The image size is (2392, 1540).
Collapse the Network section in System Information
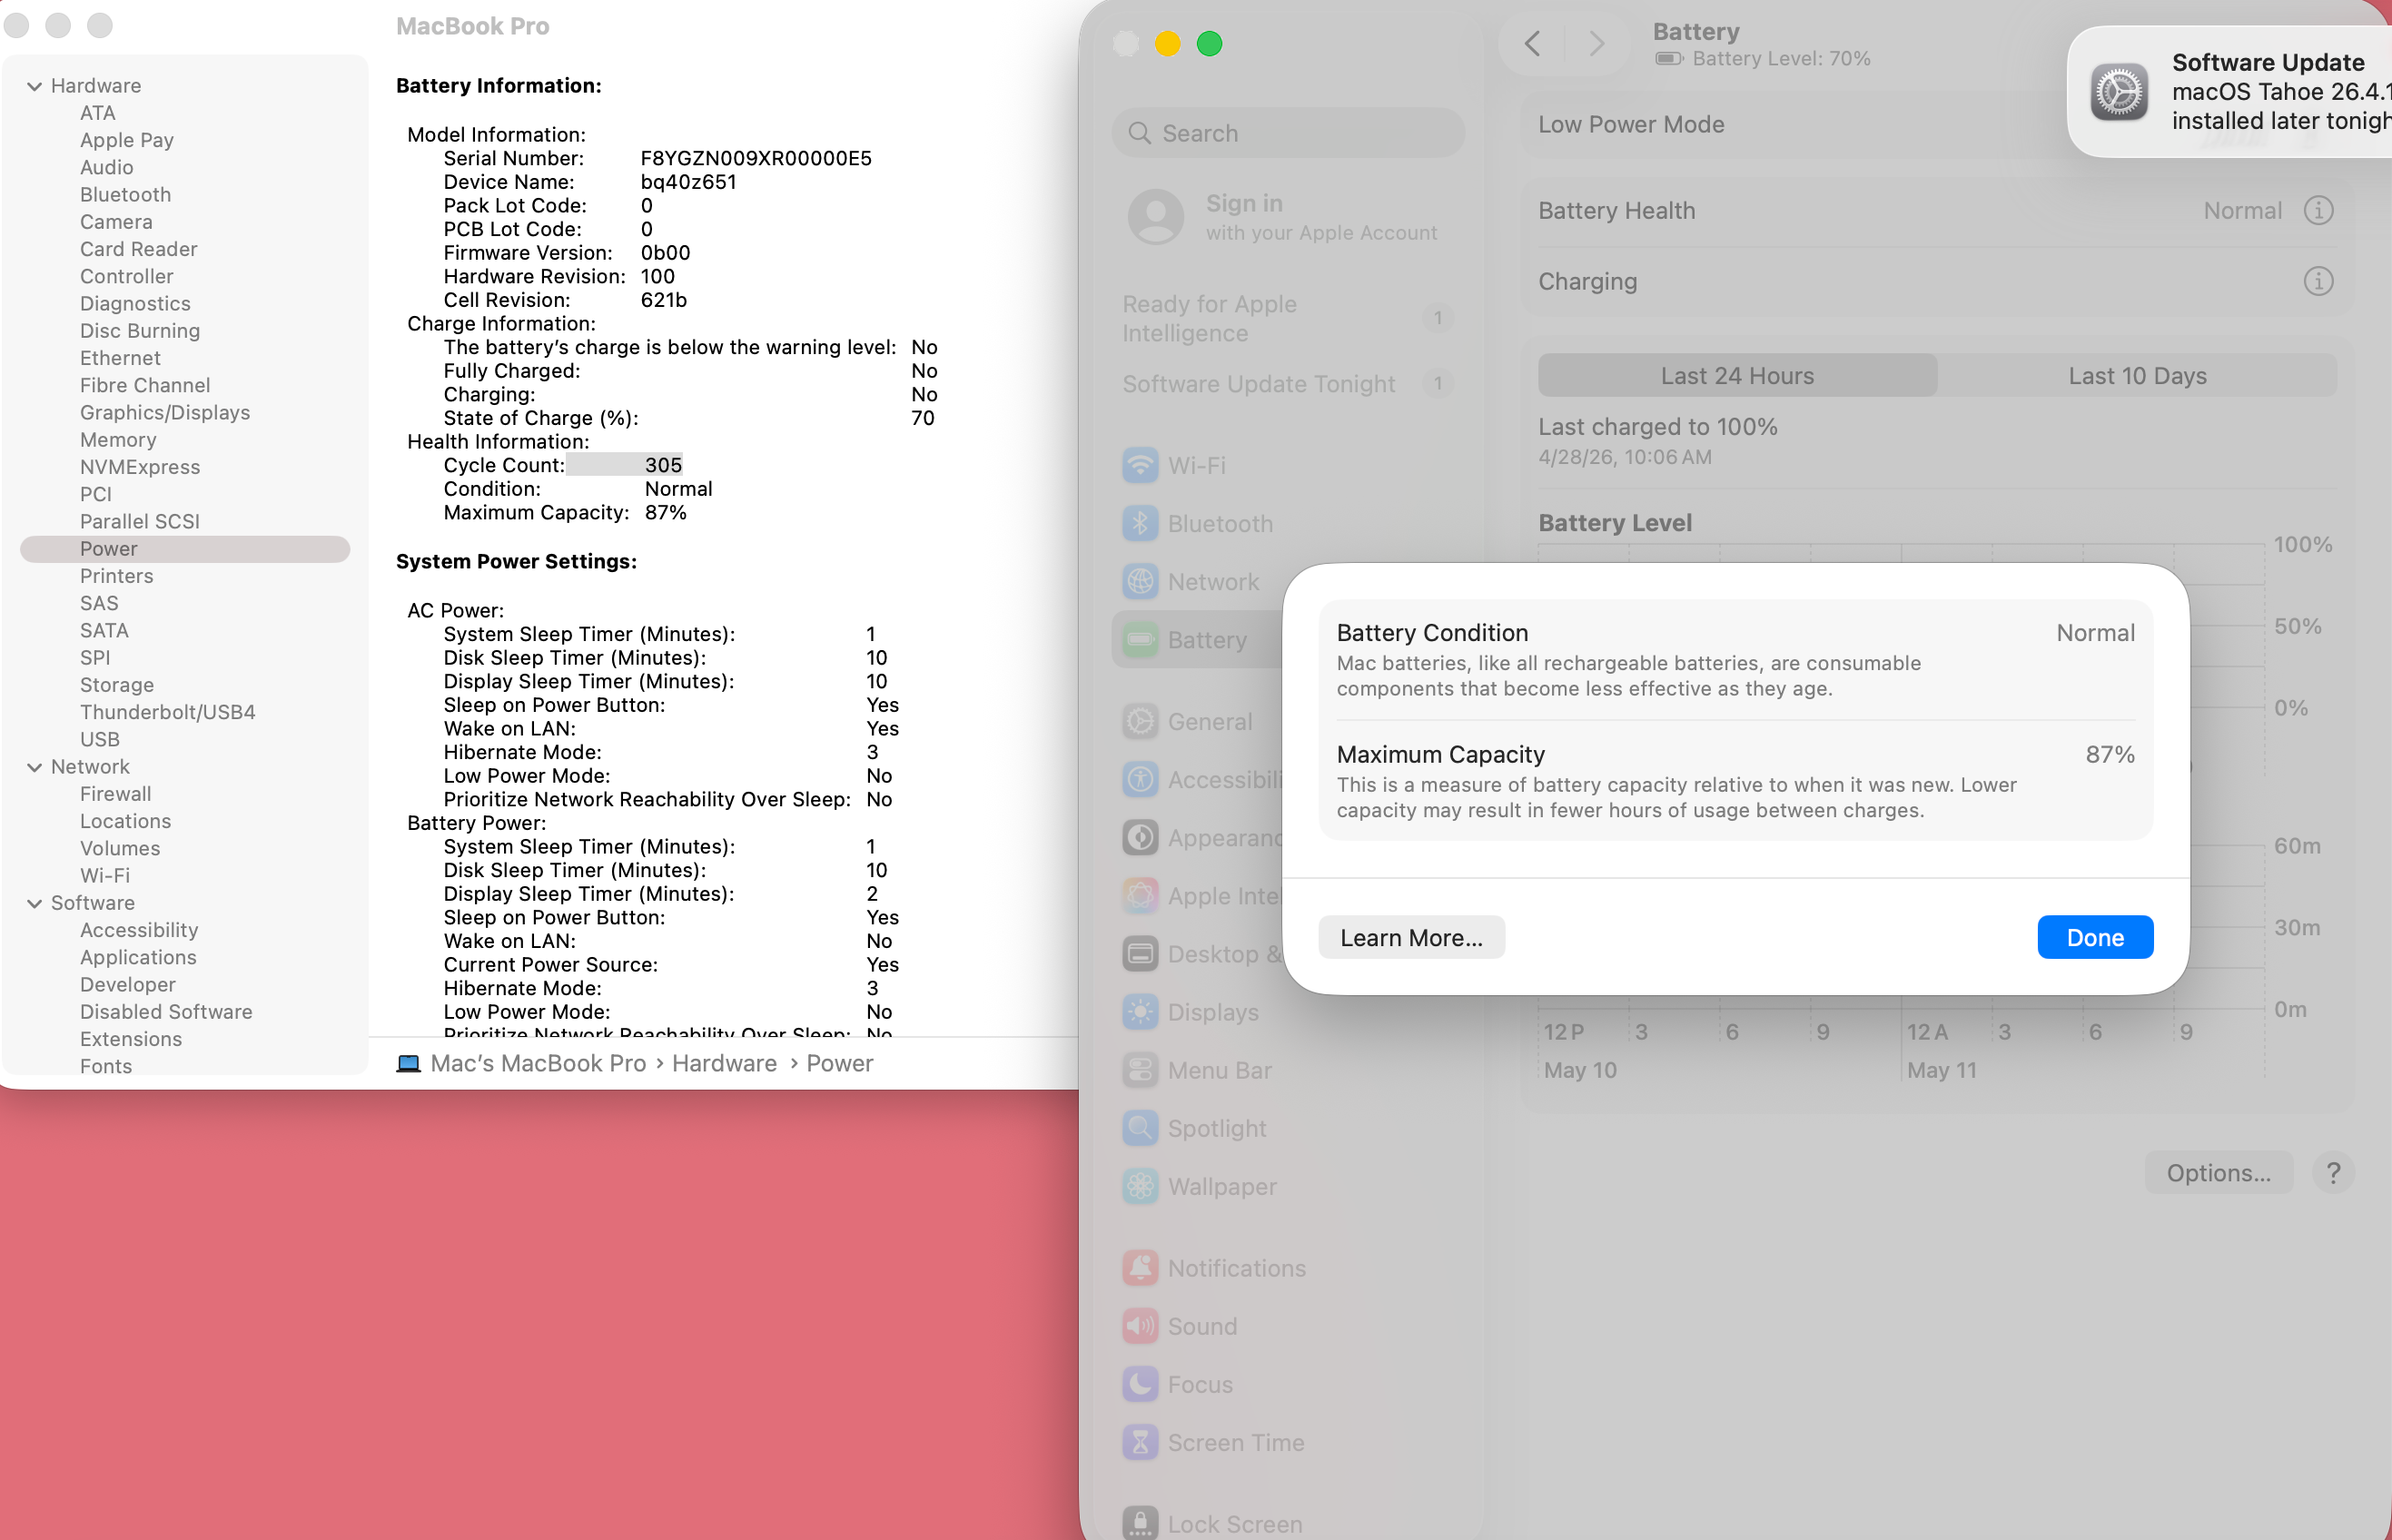pos(35,767)
